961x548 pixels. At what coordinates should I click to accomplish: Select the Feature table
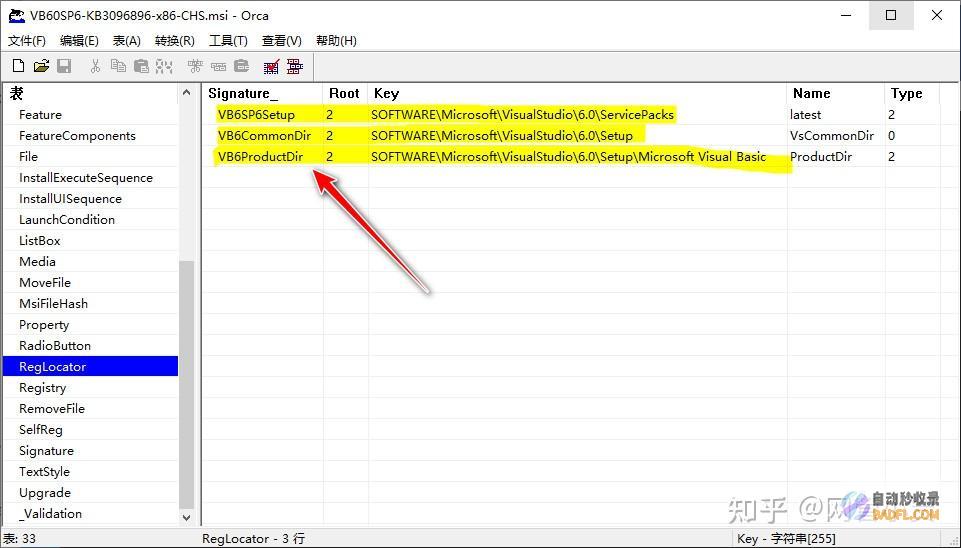tap(40, 115)
